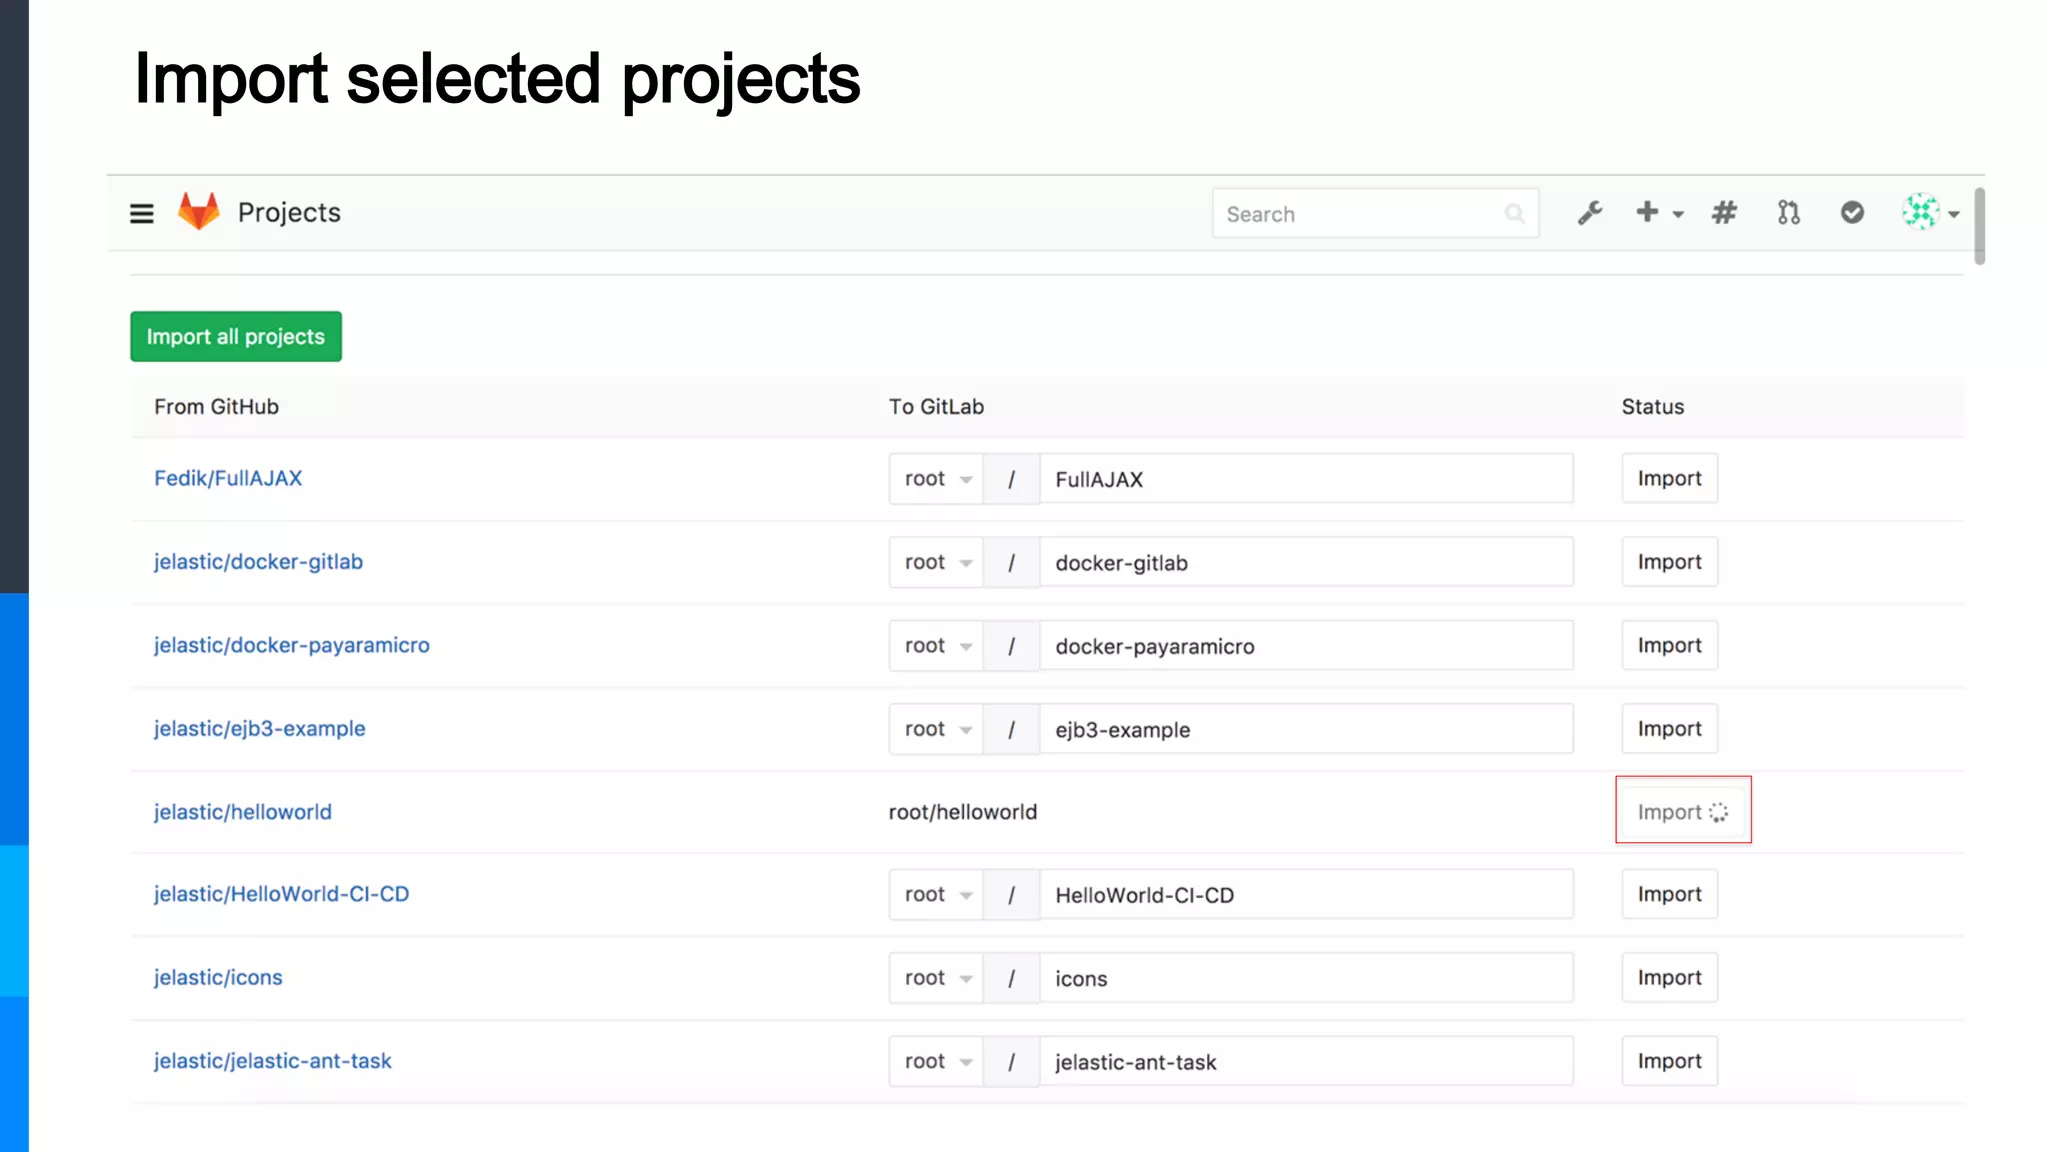Import the HelloWorld-CI-CD project

click(x=1669, y=894)
